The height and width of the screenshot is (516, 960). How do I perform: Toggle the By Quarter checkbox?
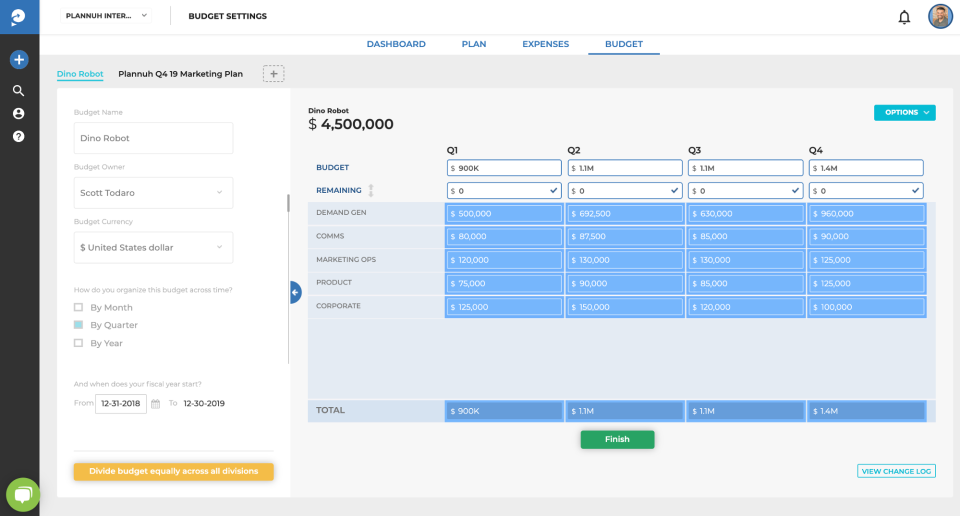point(78,325)
